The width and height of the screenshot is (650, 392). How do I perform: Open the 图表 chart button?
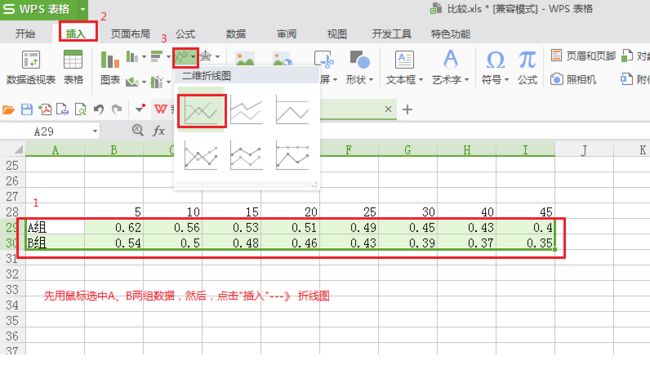(x=110, y=60)
